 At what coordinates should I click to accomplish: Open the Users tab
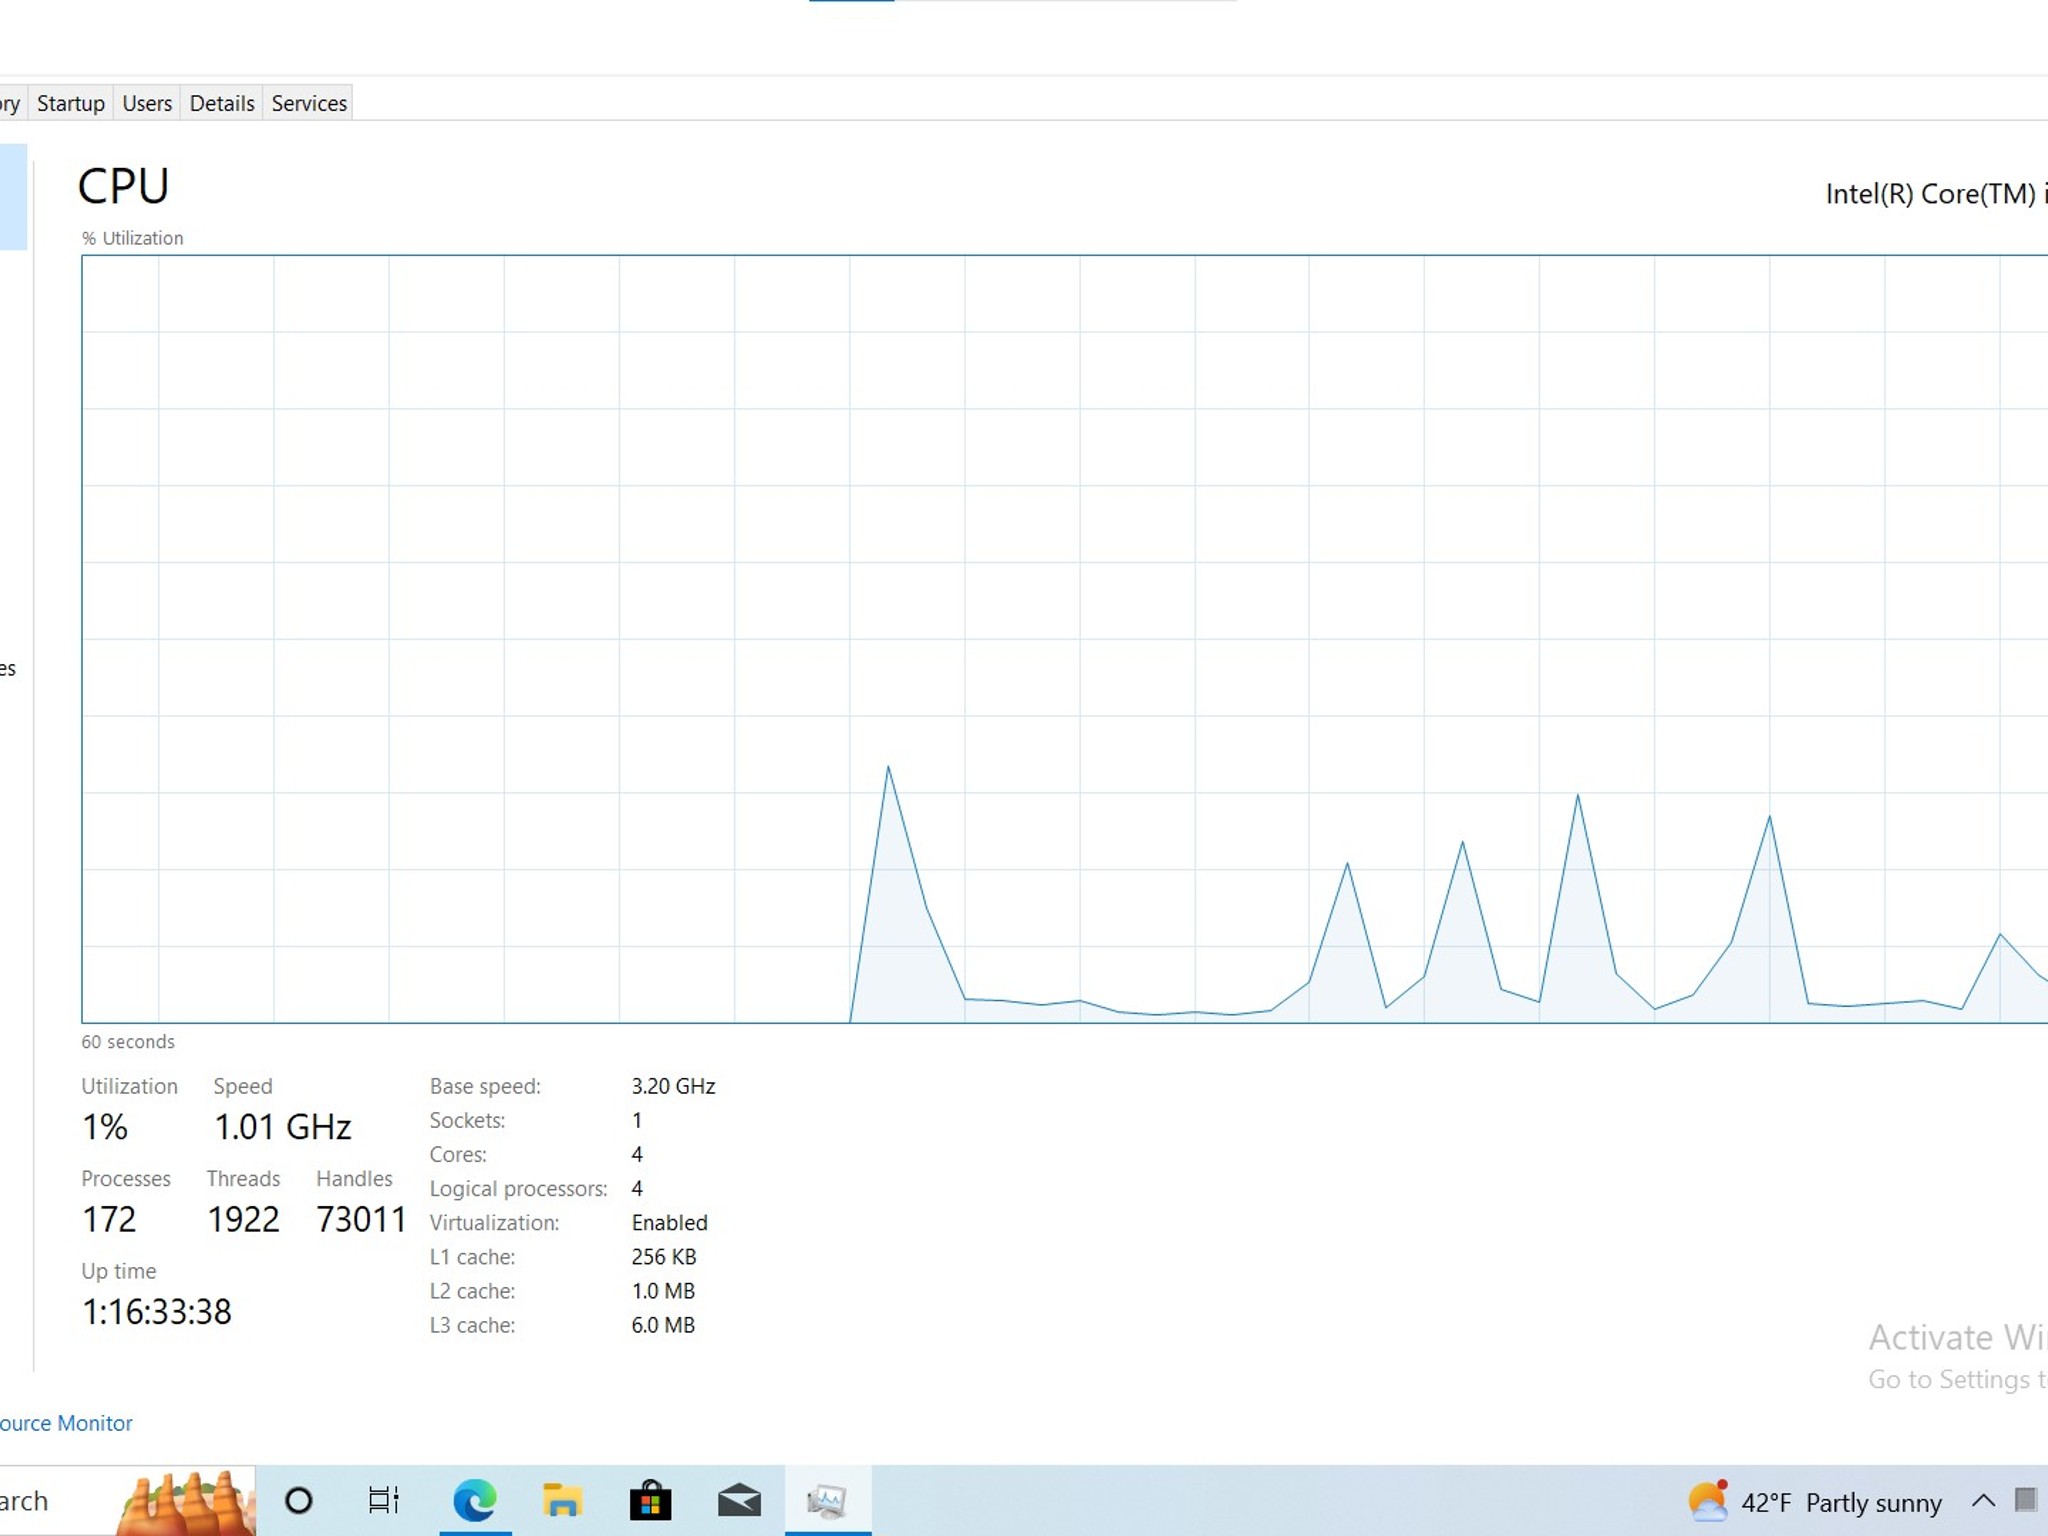[147, 103]
